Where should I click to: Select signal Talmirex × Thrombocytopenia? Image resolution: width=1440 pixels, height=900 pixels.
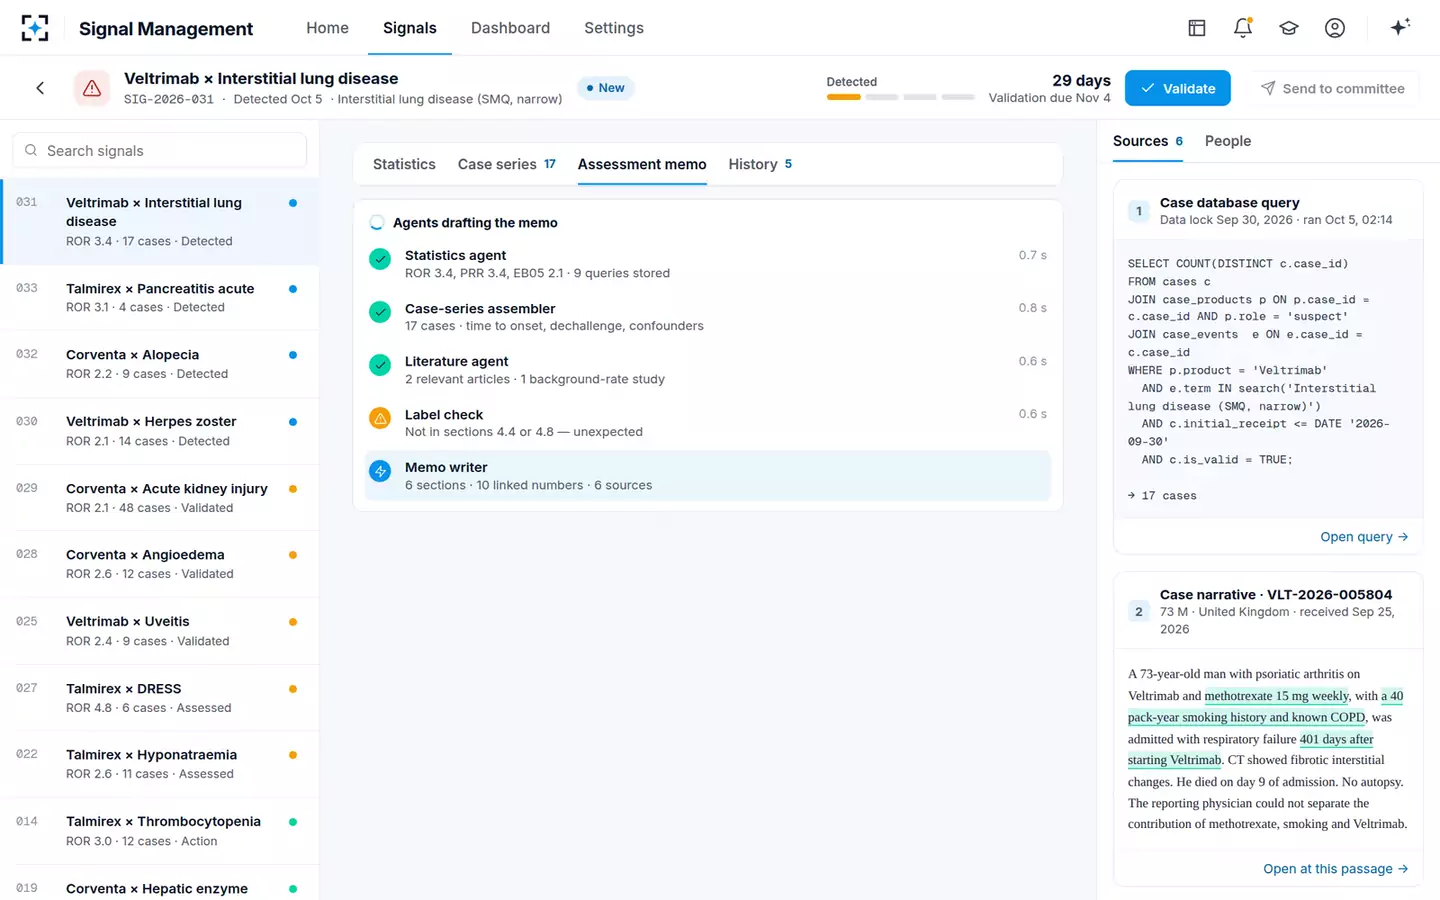(160, 831)
